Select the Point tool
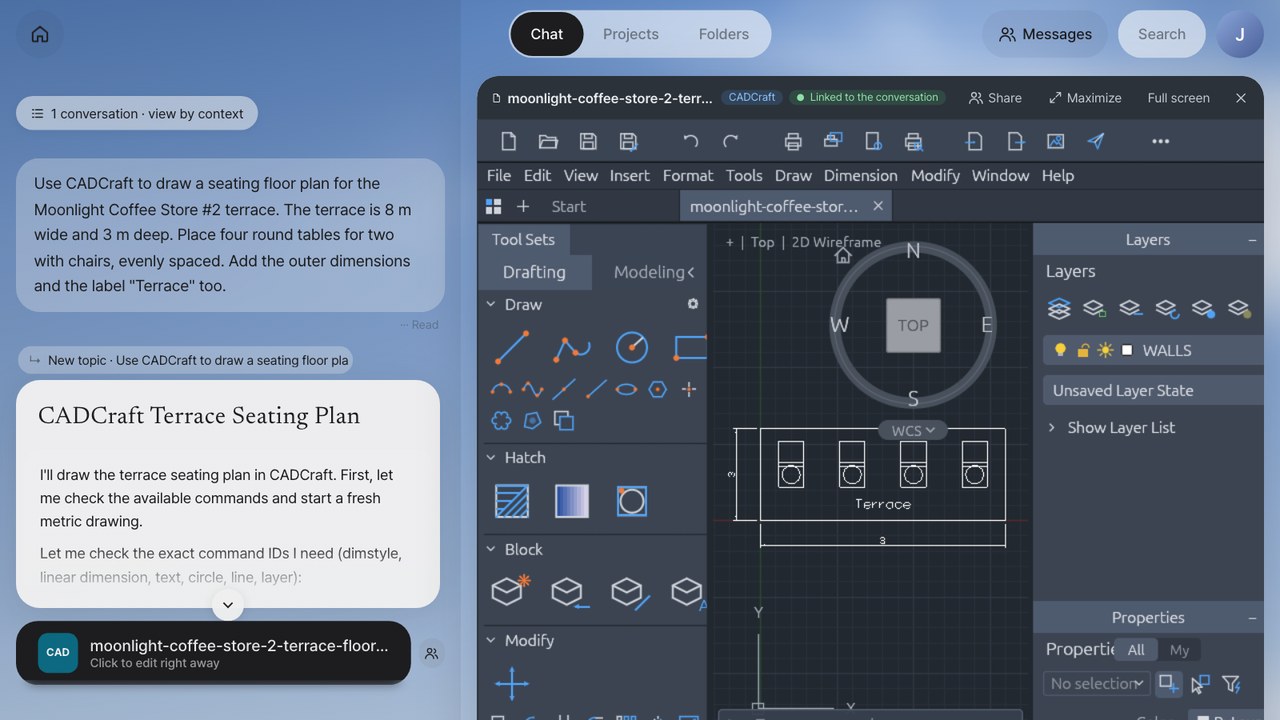 click(689, 389)
